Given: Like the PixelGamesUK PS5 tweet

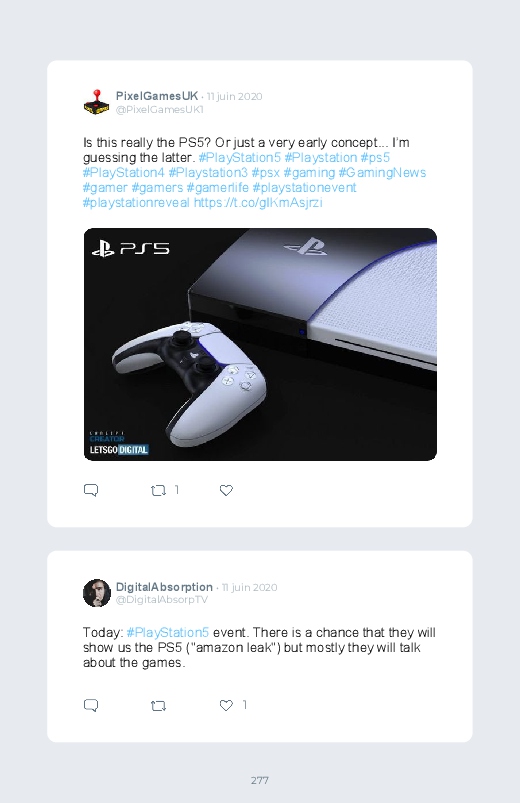Looking at the screenshot, I should point(226,490).
